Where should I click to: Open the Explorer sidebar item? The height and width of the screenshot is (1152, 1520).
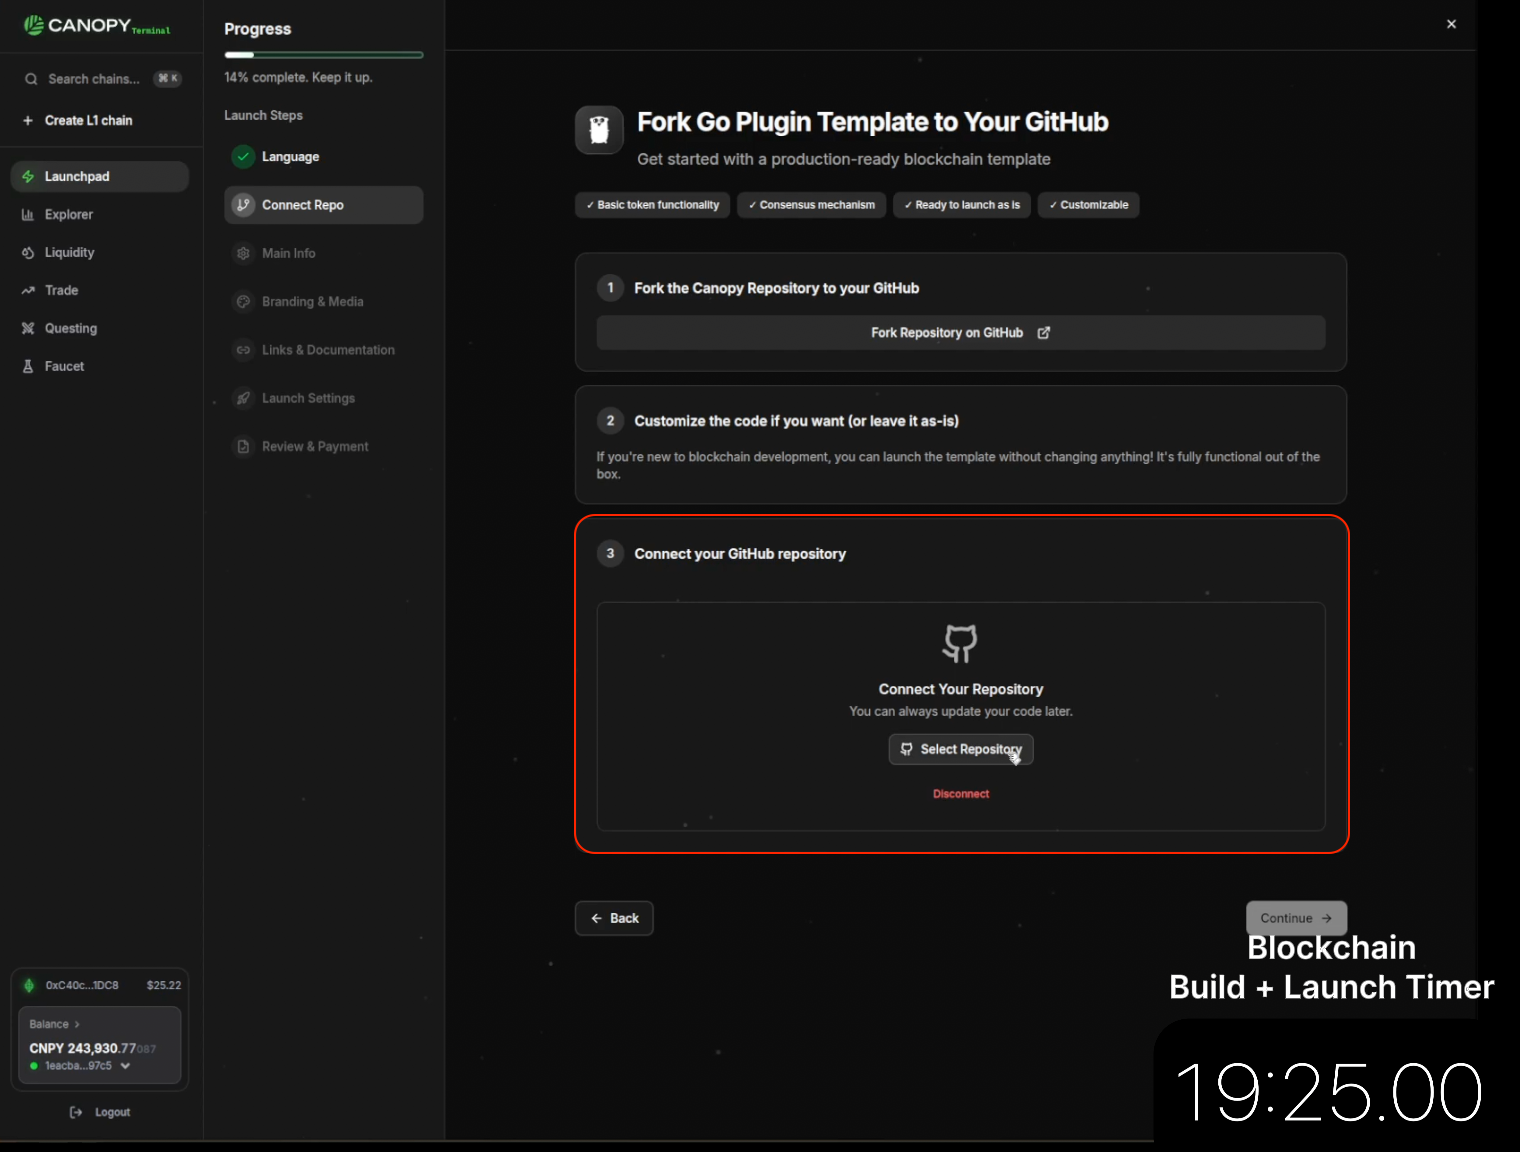100,214
